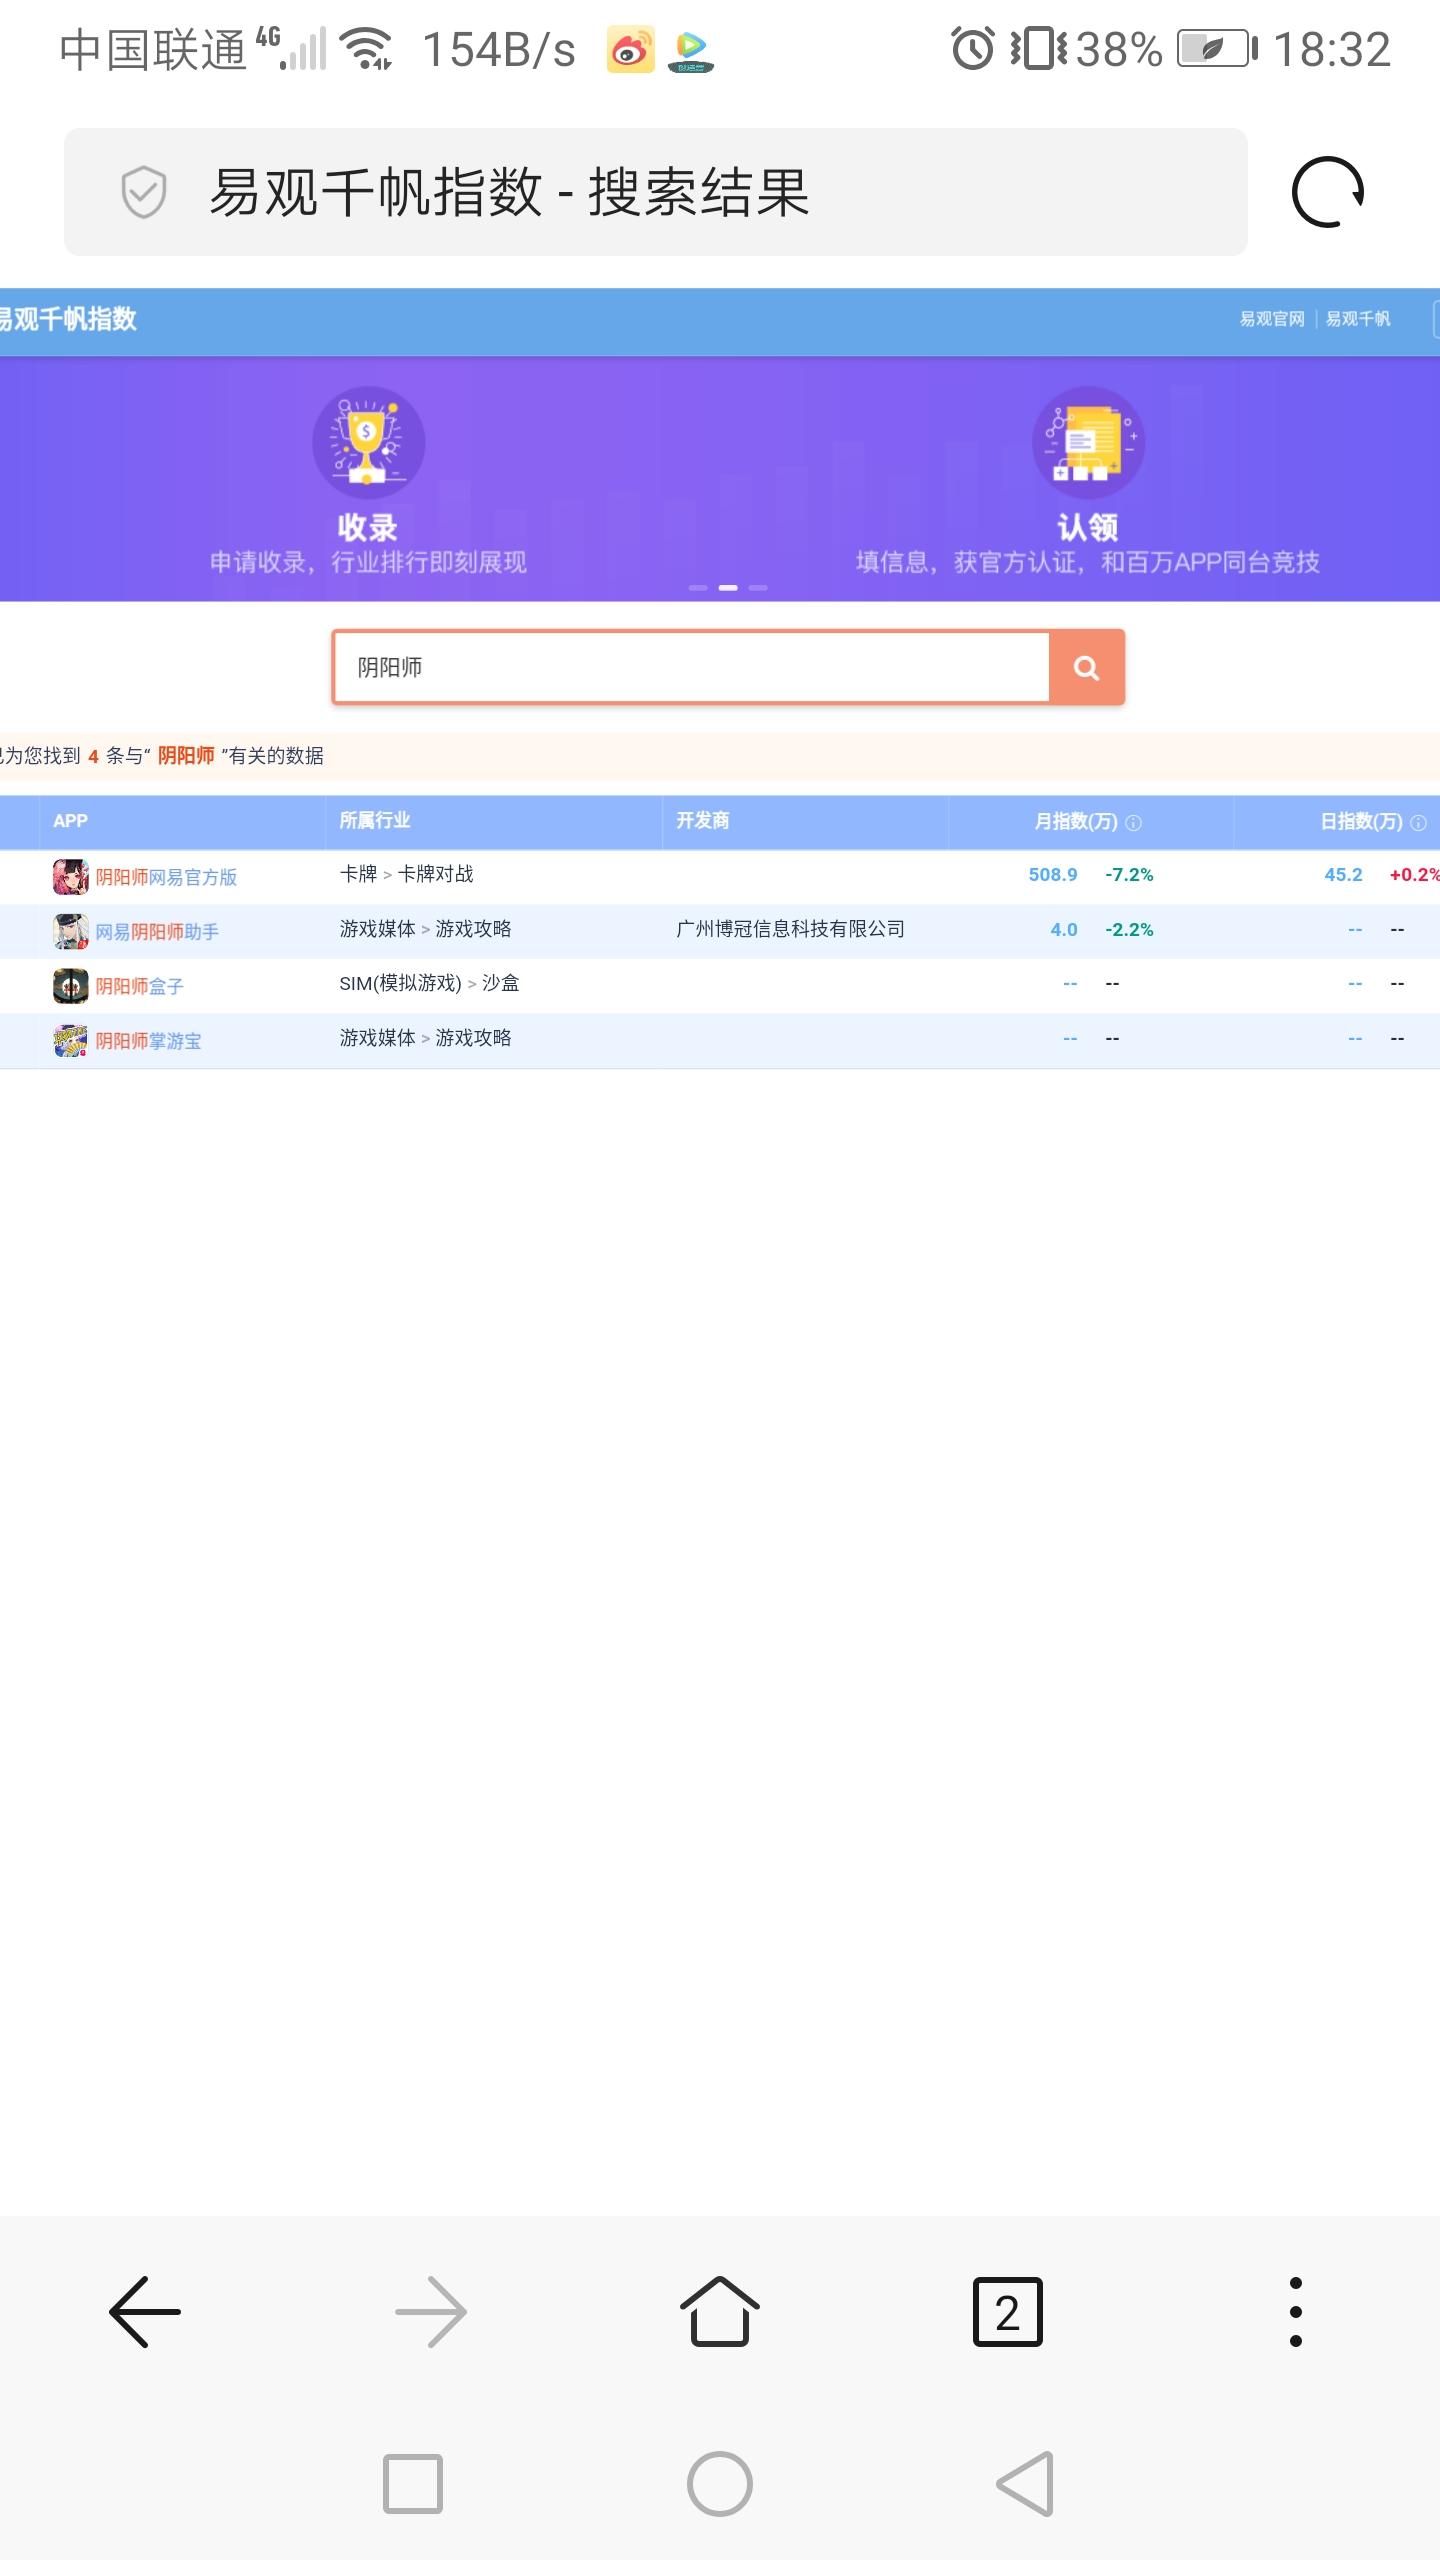Select the 卡牌 > 卡牌对战 industry cell

pos(406,874)
